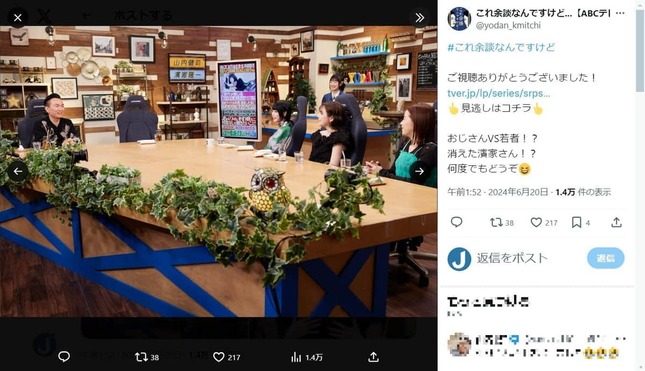
Task: Go to next photo with right arrow
Action: (420, 171)
